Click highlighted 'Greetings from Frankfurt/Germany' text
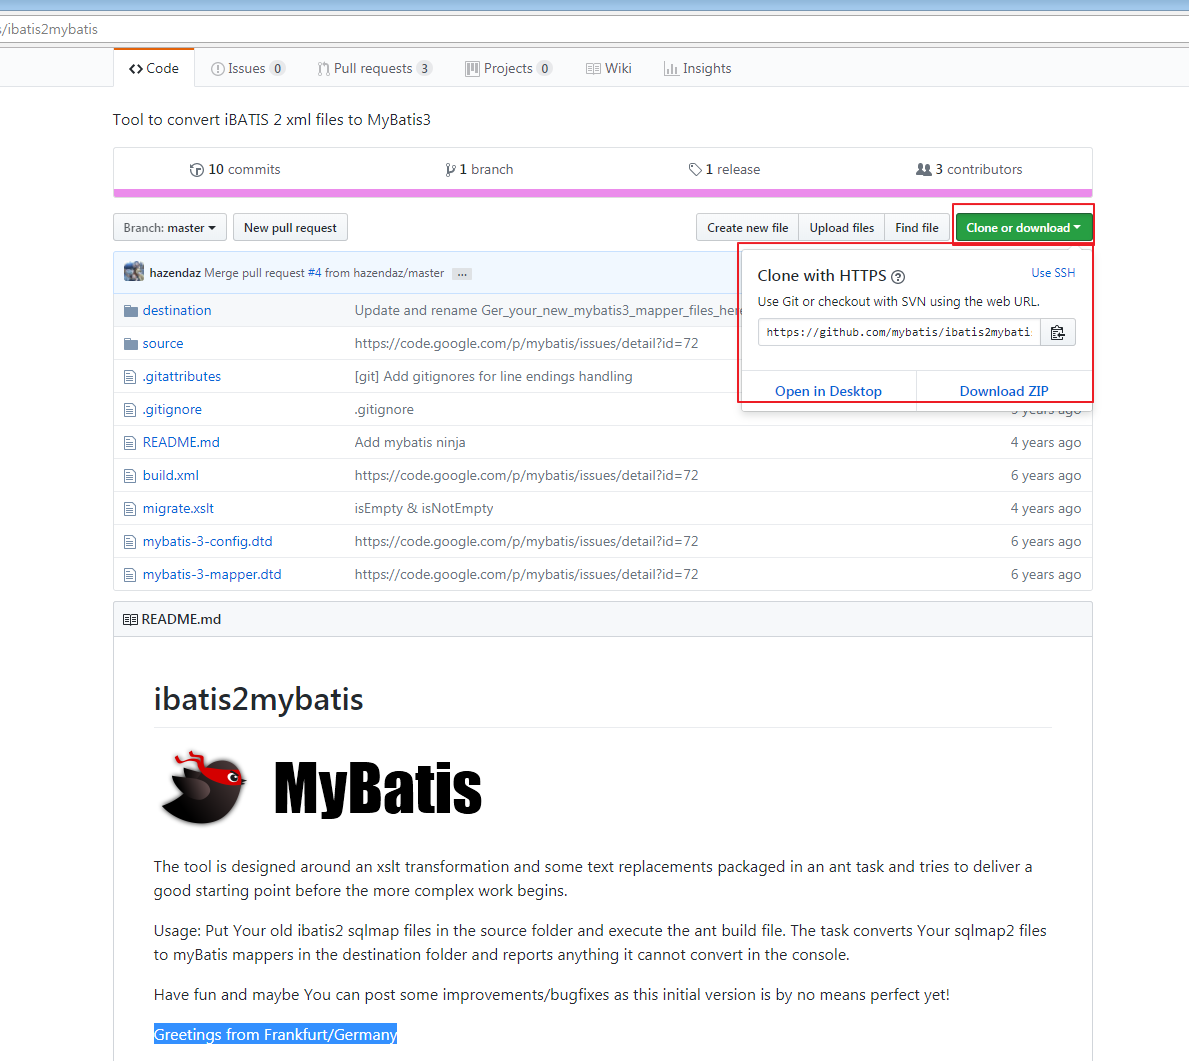Screen dimensions: 1189x1061 point(275,1034)
